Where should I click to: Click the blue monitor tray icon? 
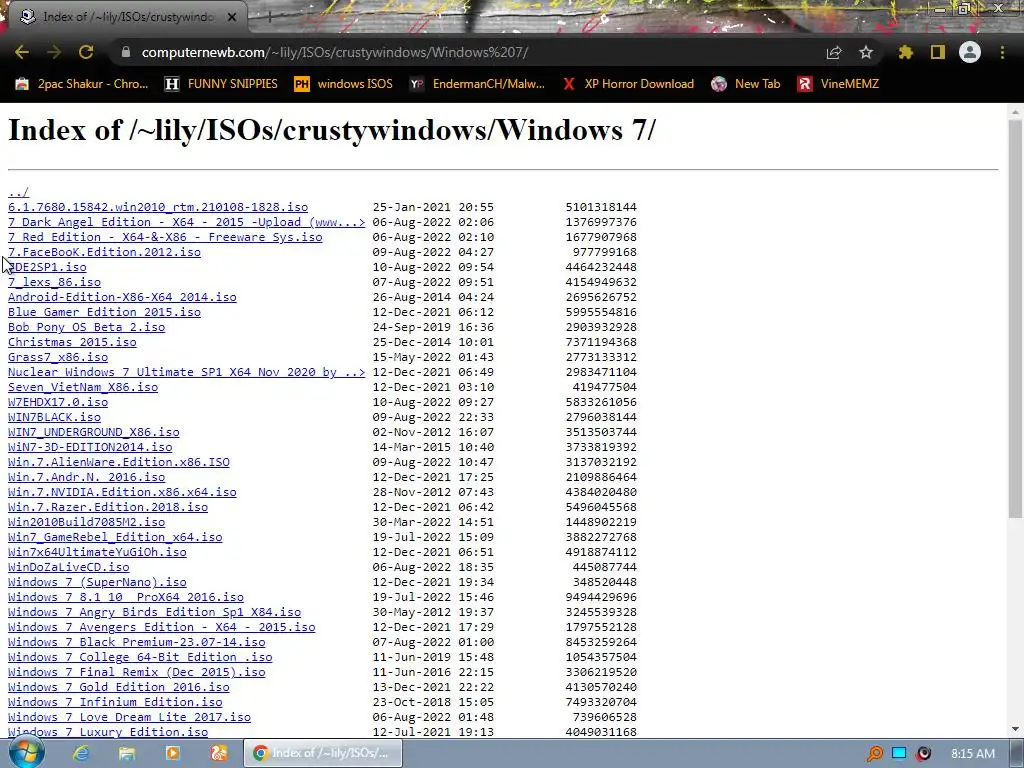click(899, 753)
